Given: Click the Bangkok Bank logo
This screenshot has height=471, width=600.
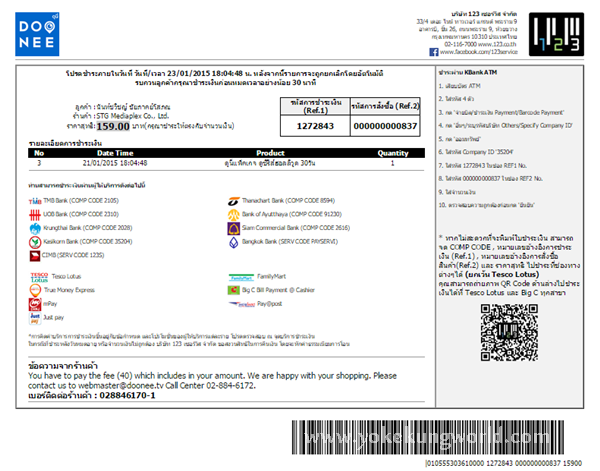Looking at the screenshot, I should pos(234,241).
